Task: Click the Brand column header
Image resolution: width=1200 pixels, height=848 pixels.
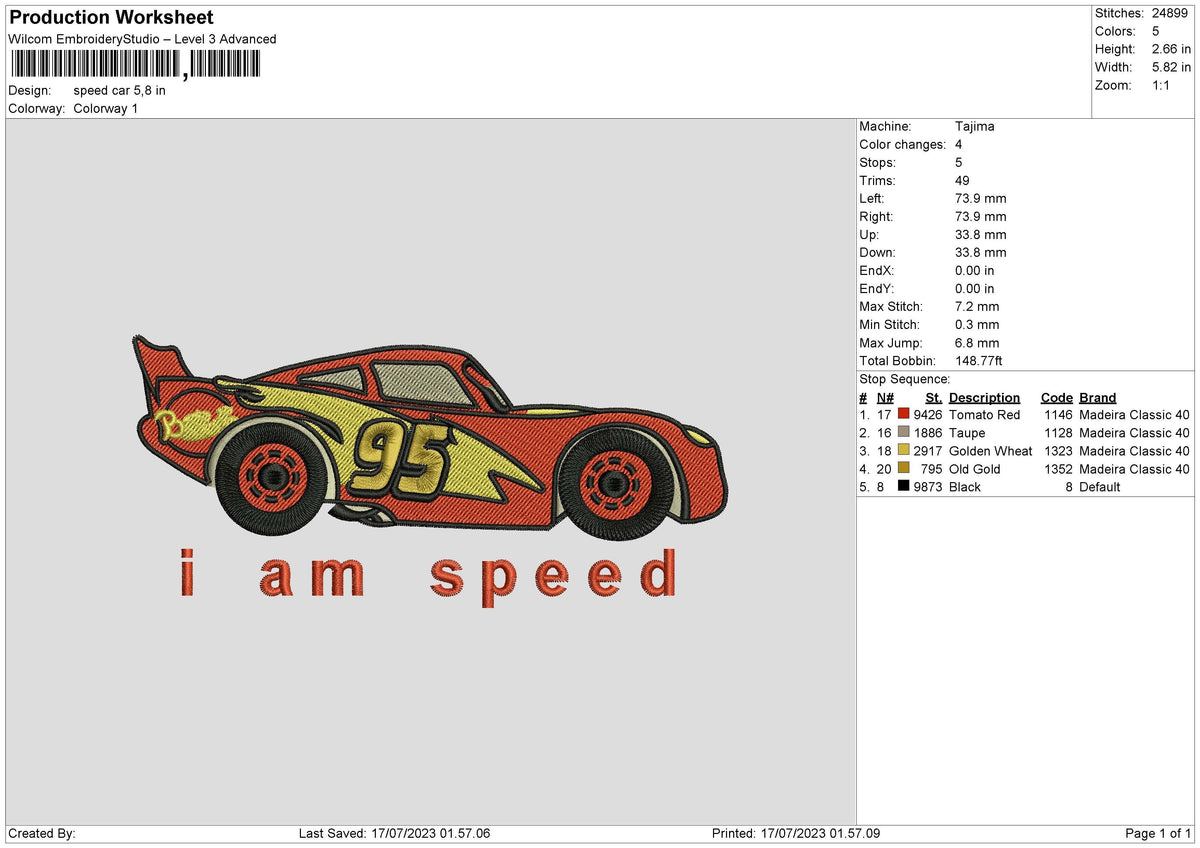Action: (1097, 397)
